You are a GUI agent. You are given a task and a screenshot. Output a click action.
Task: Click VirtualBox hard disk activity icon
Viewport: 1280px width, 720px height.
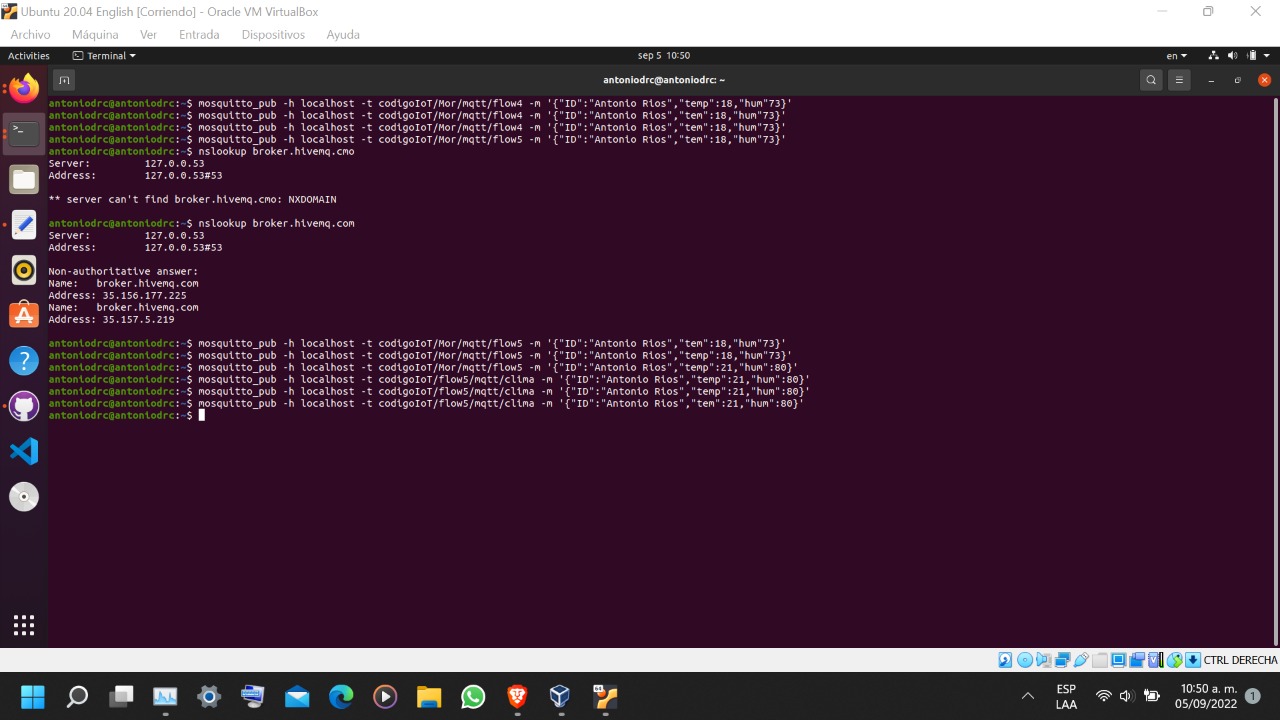(1005, 660)
